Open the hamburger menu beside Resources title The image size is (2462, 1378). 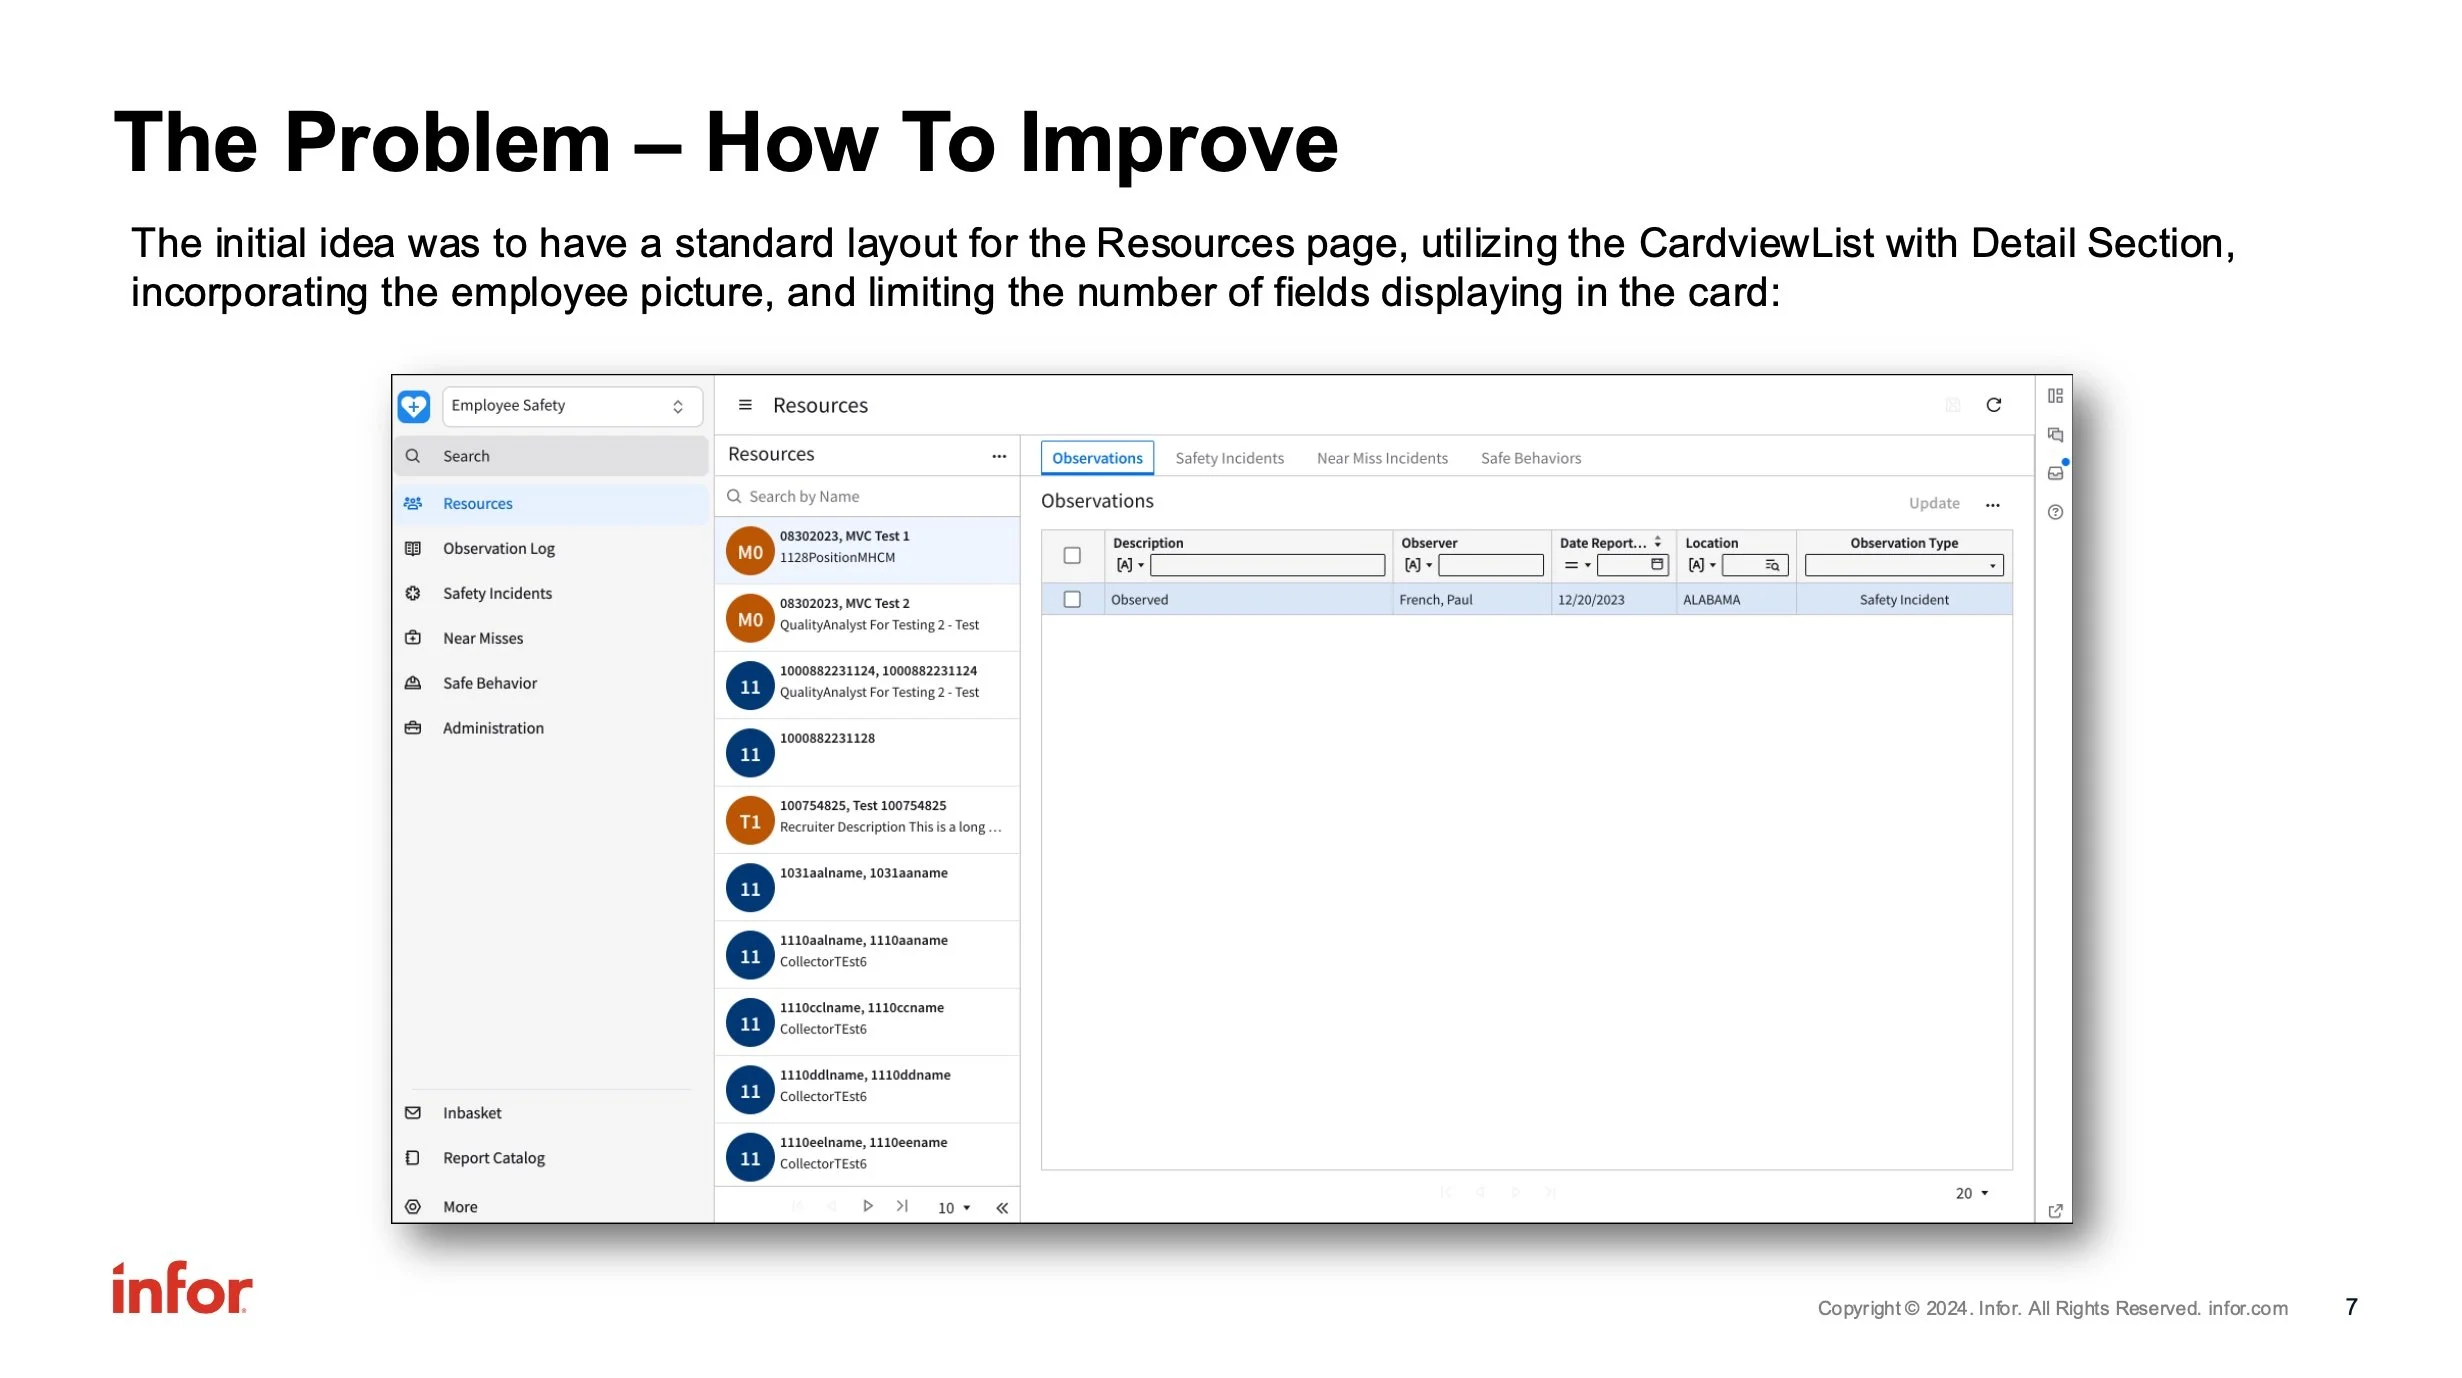(745, 405)
